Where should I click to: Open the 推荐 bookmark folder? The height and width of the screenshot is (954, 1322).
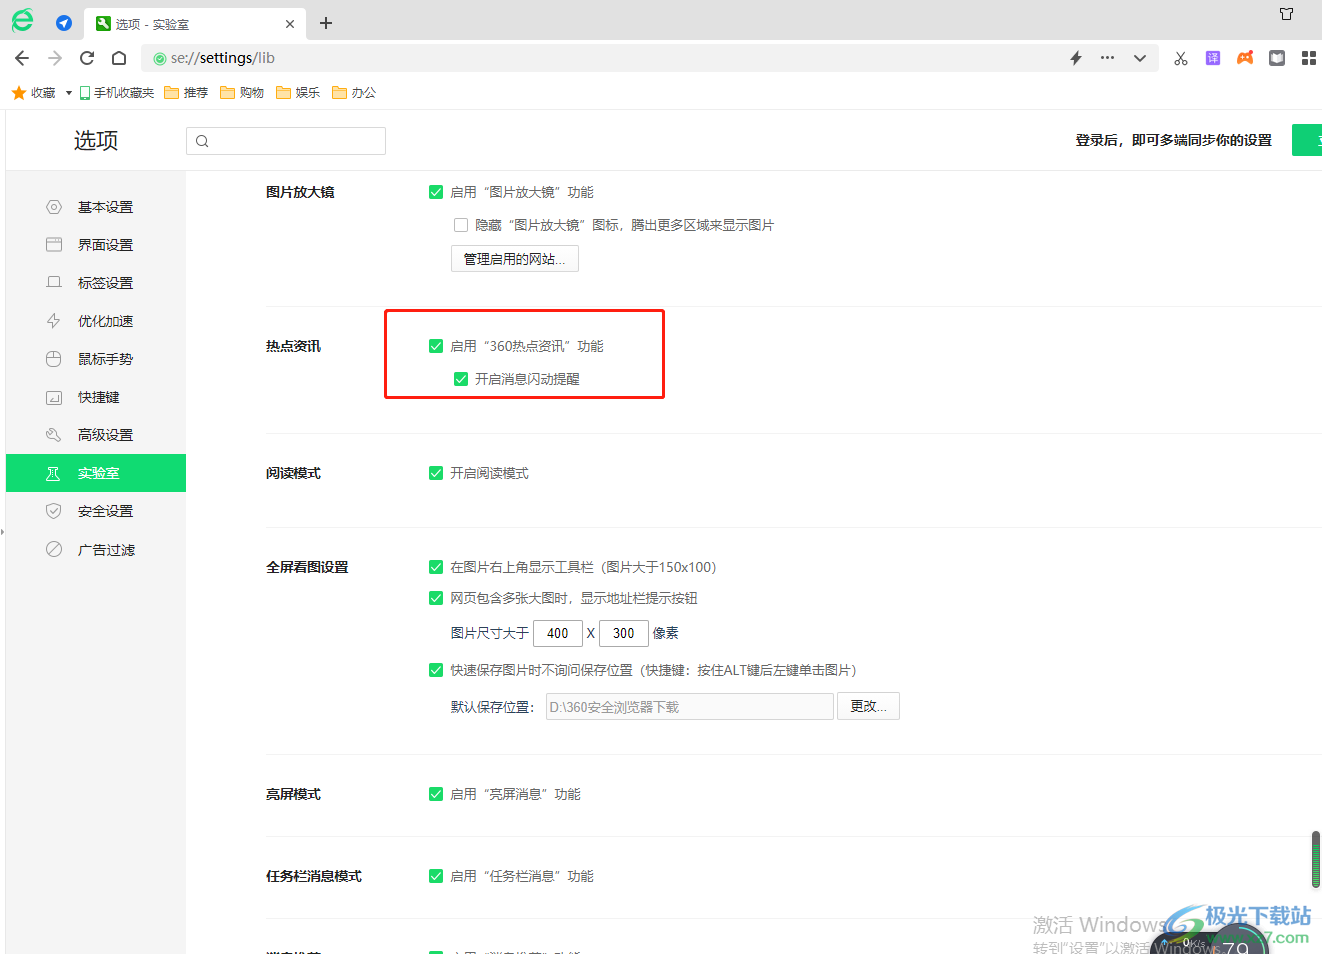pyautogui.click(x=186, y=93)
